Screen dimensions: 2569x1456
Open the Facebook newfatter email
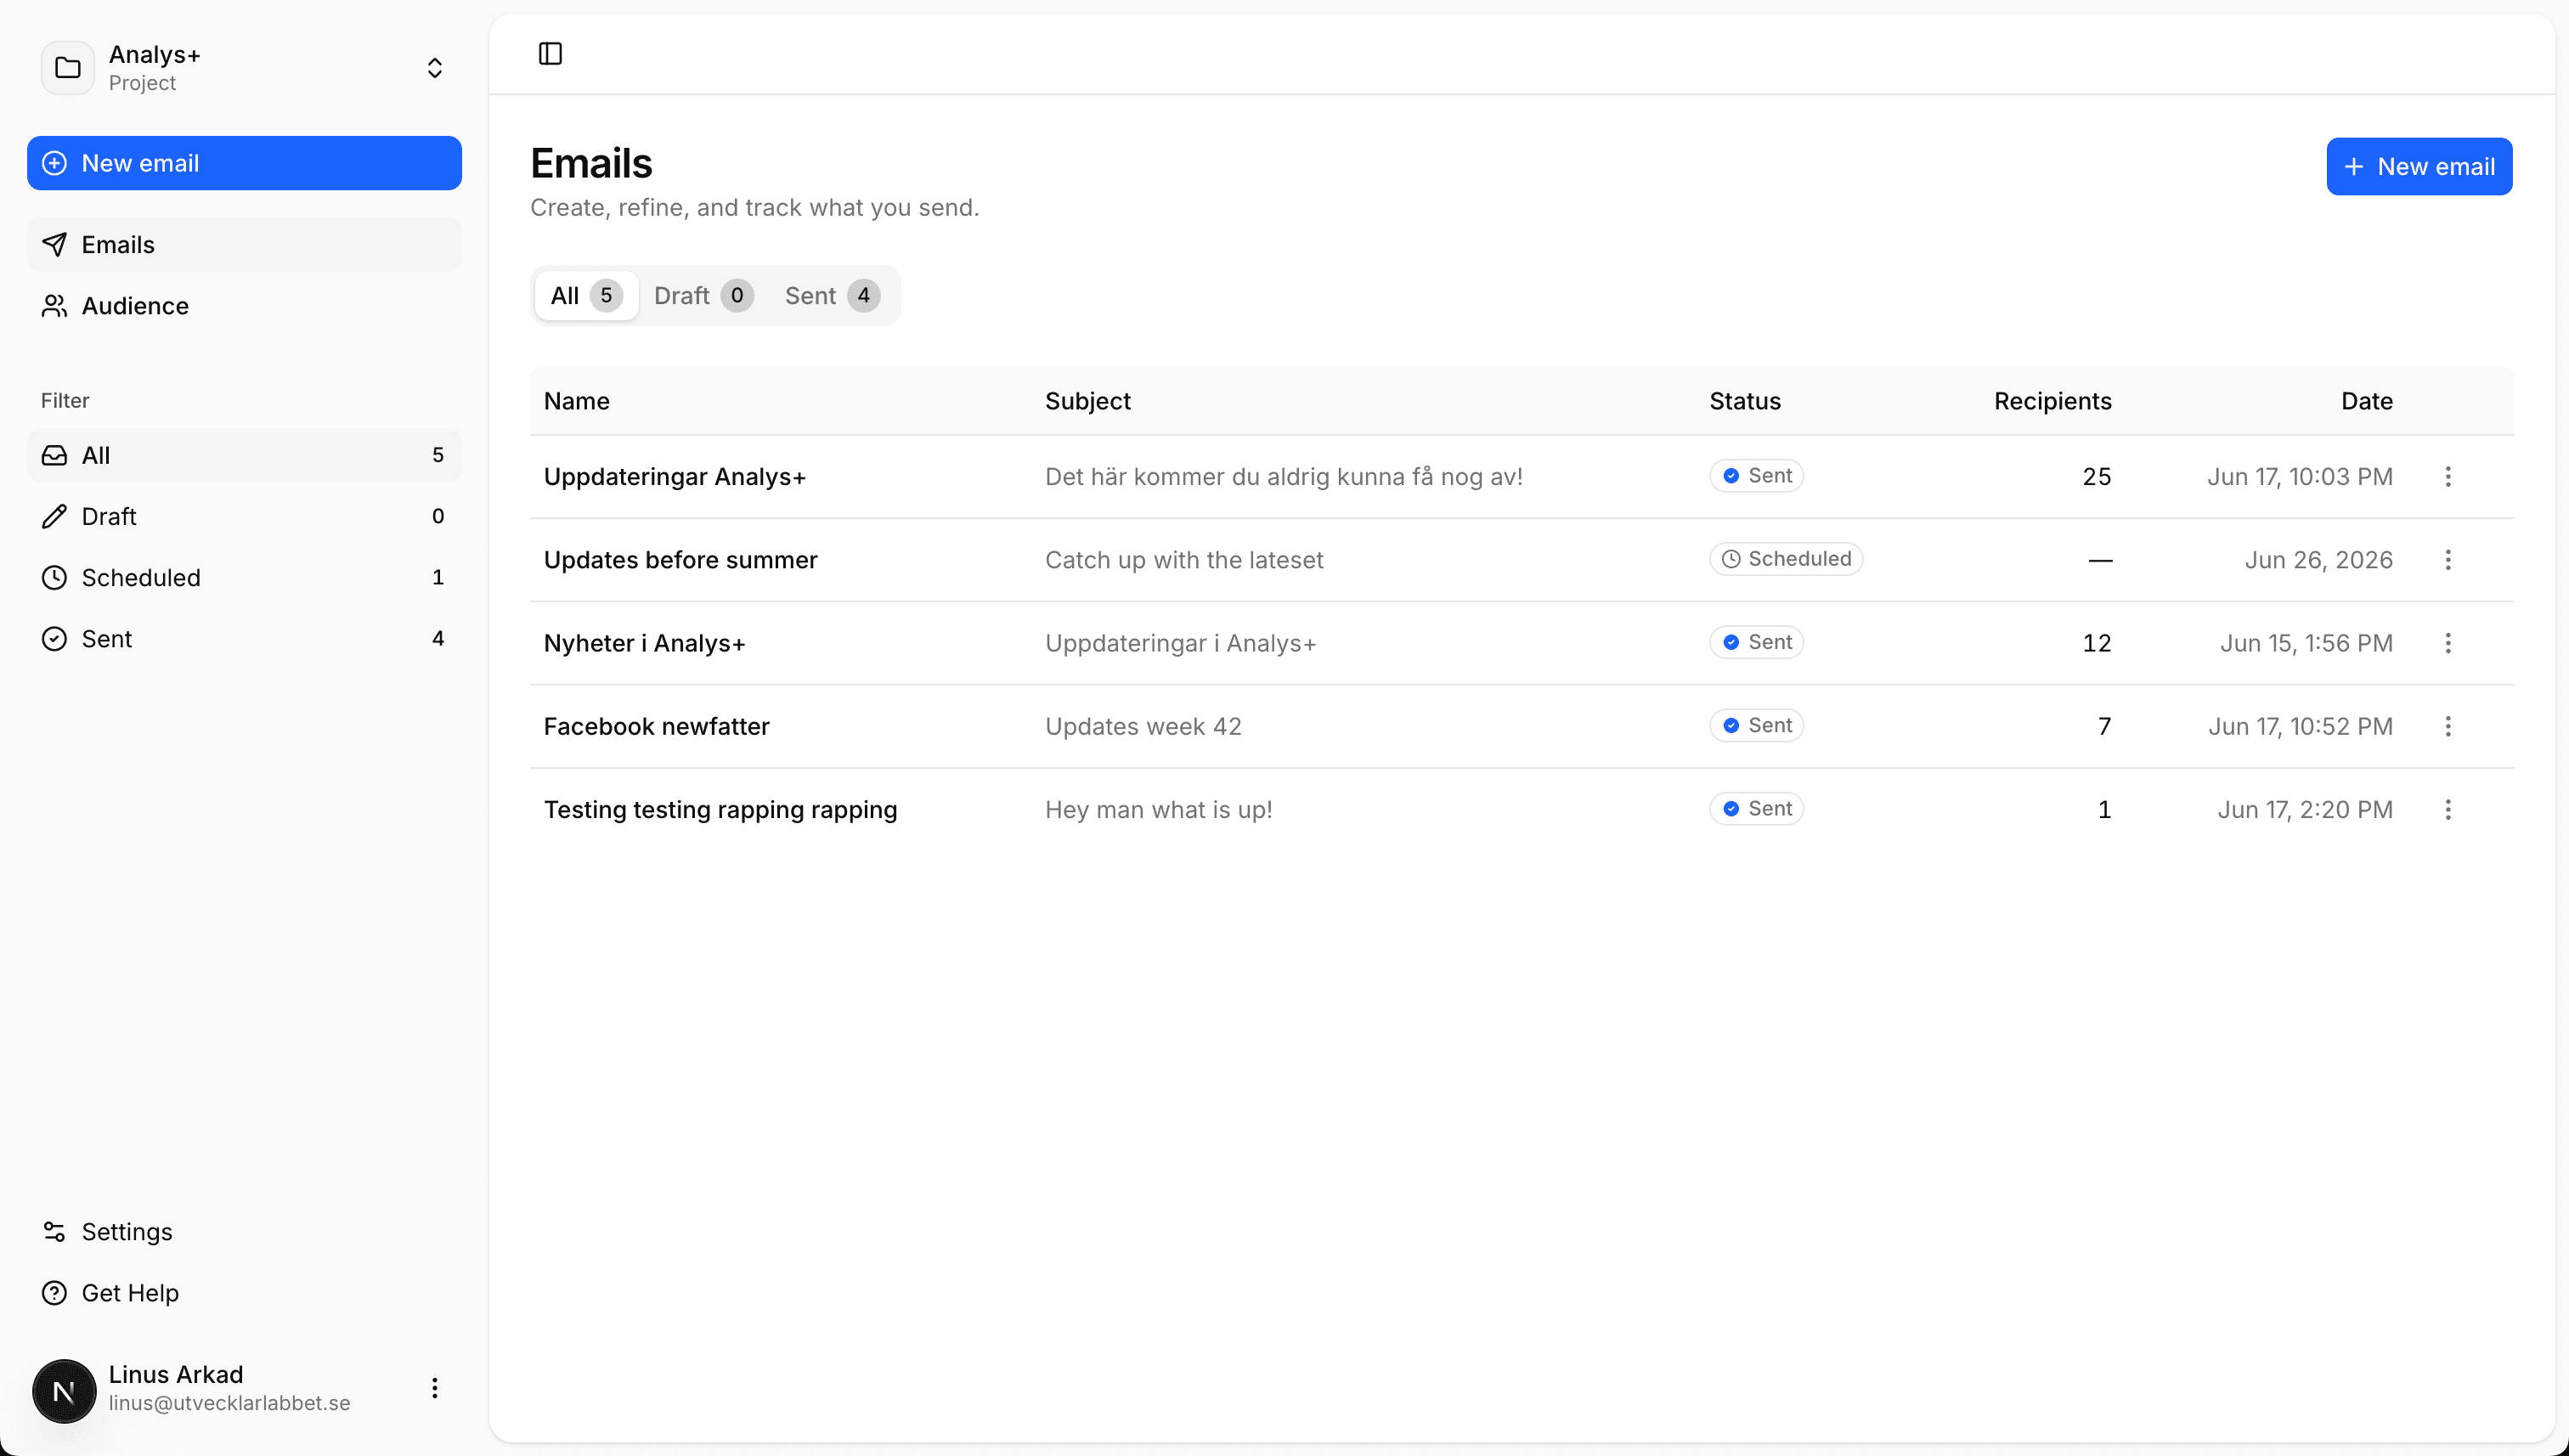(657, 726)
